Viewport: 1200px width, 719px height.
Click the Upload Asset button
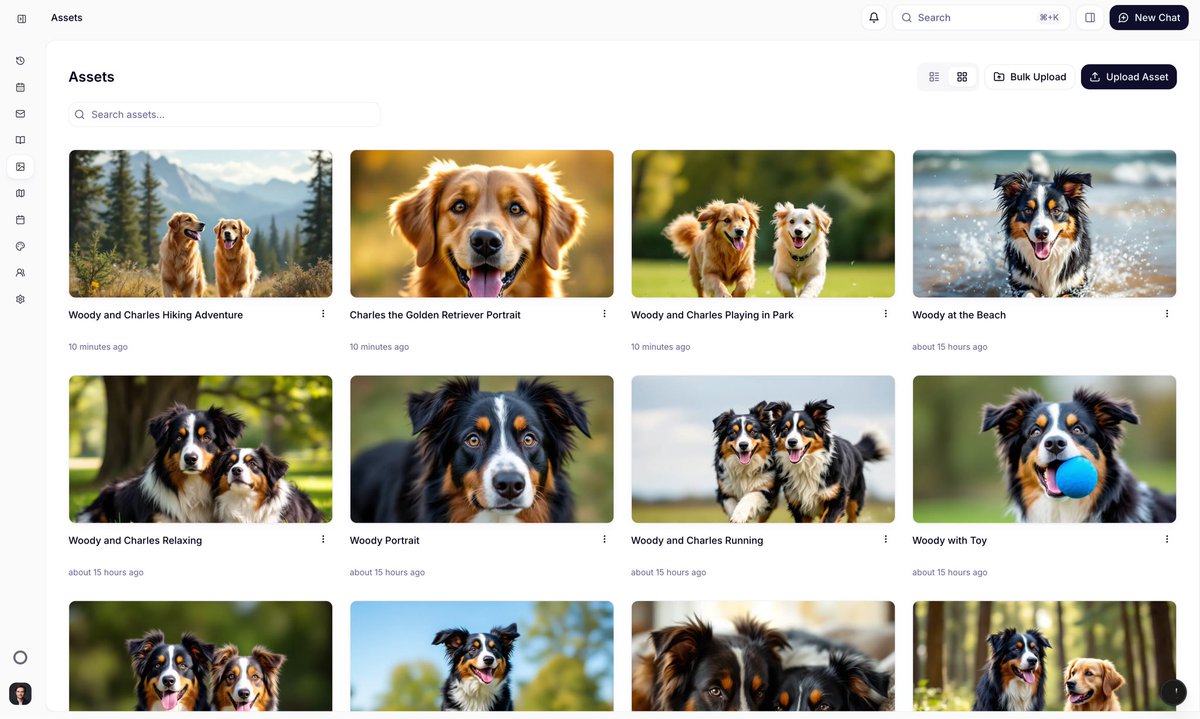1128,77
